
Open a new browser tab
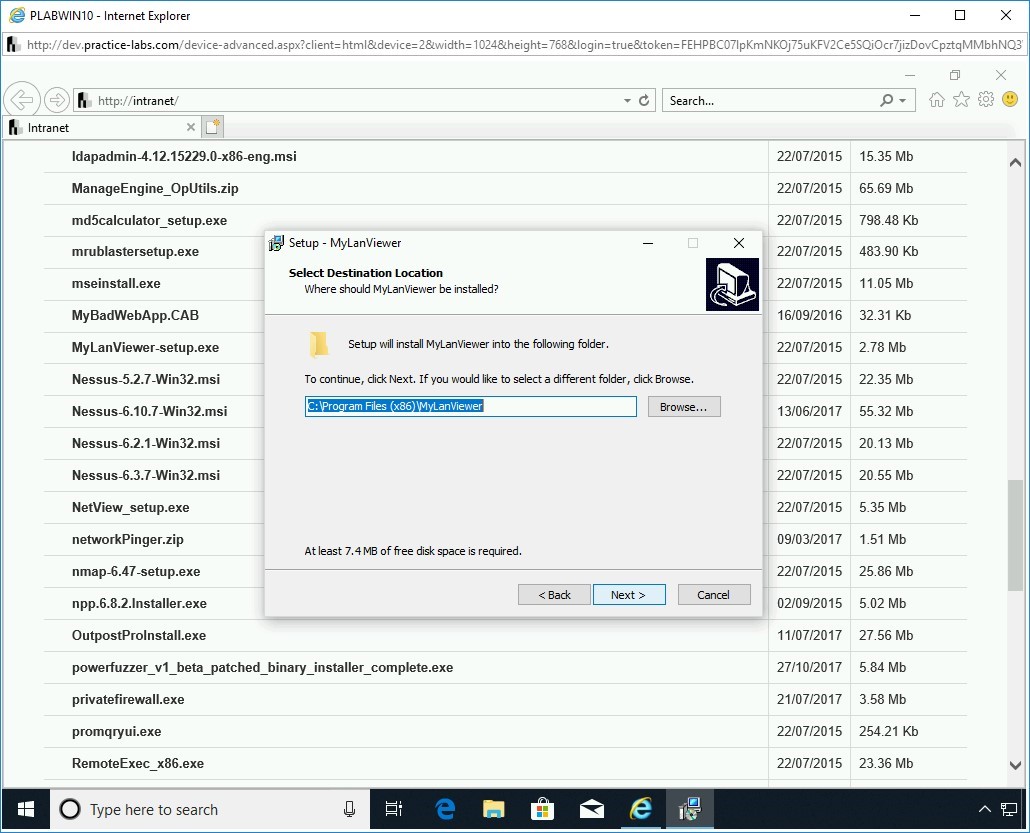[212, 127]
